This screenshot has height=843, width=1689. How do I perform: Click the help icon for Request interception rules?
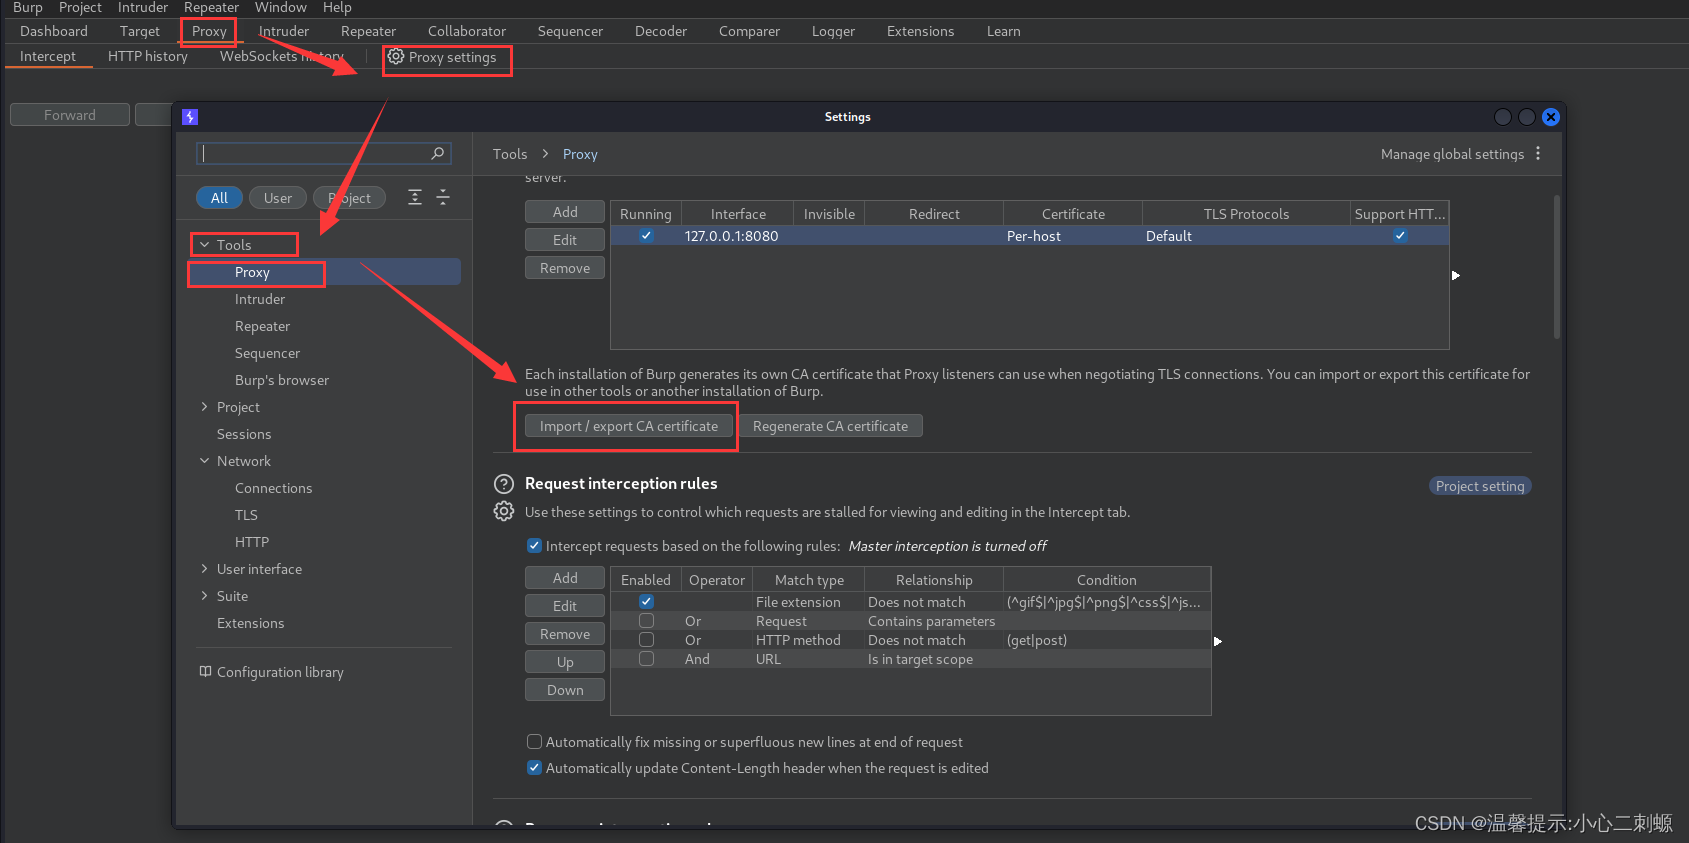504,484
